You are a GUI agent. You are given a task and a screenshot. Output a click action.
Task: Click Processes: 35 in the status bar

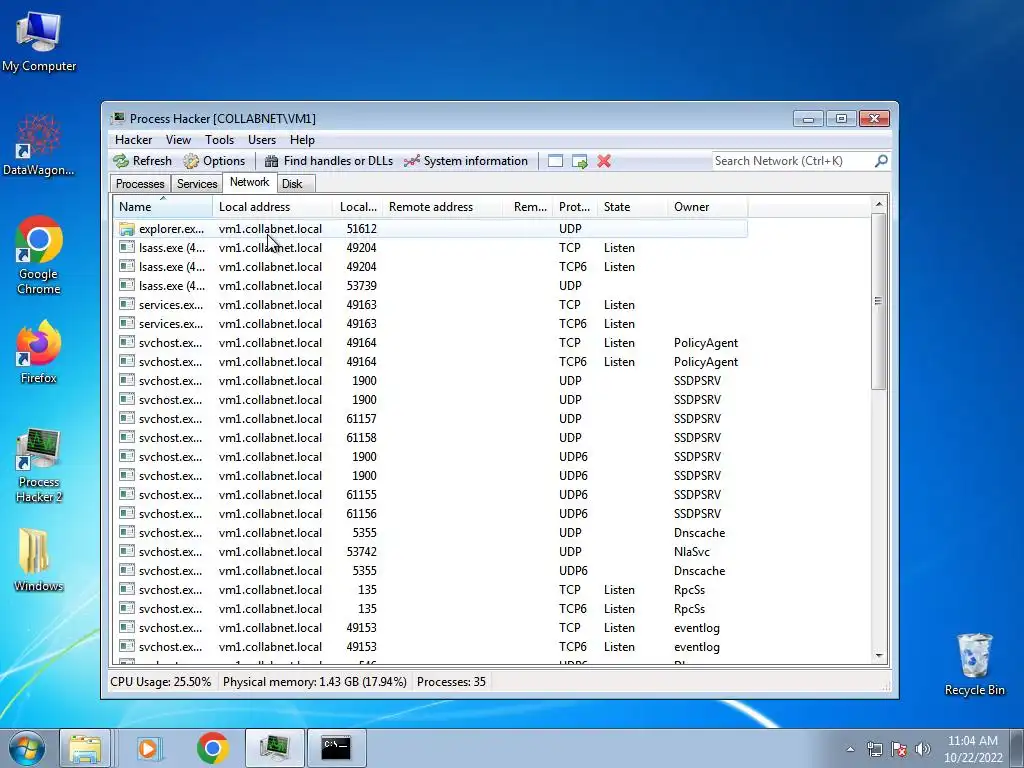(451, 682)
